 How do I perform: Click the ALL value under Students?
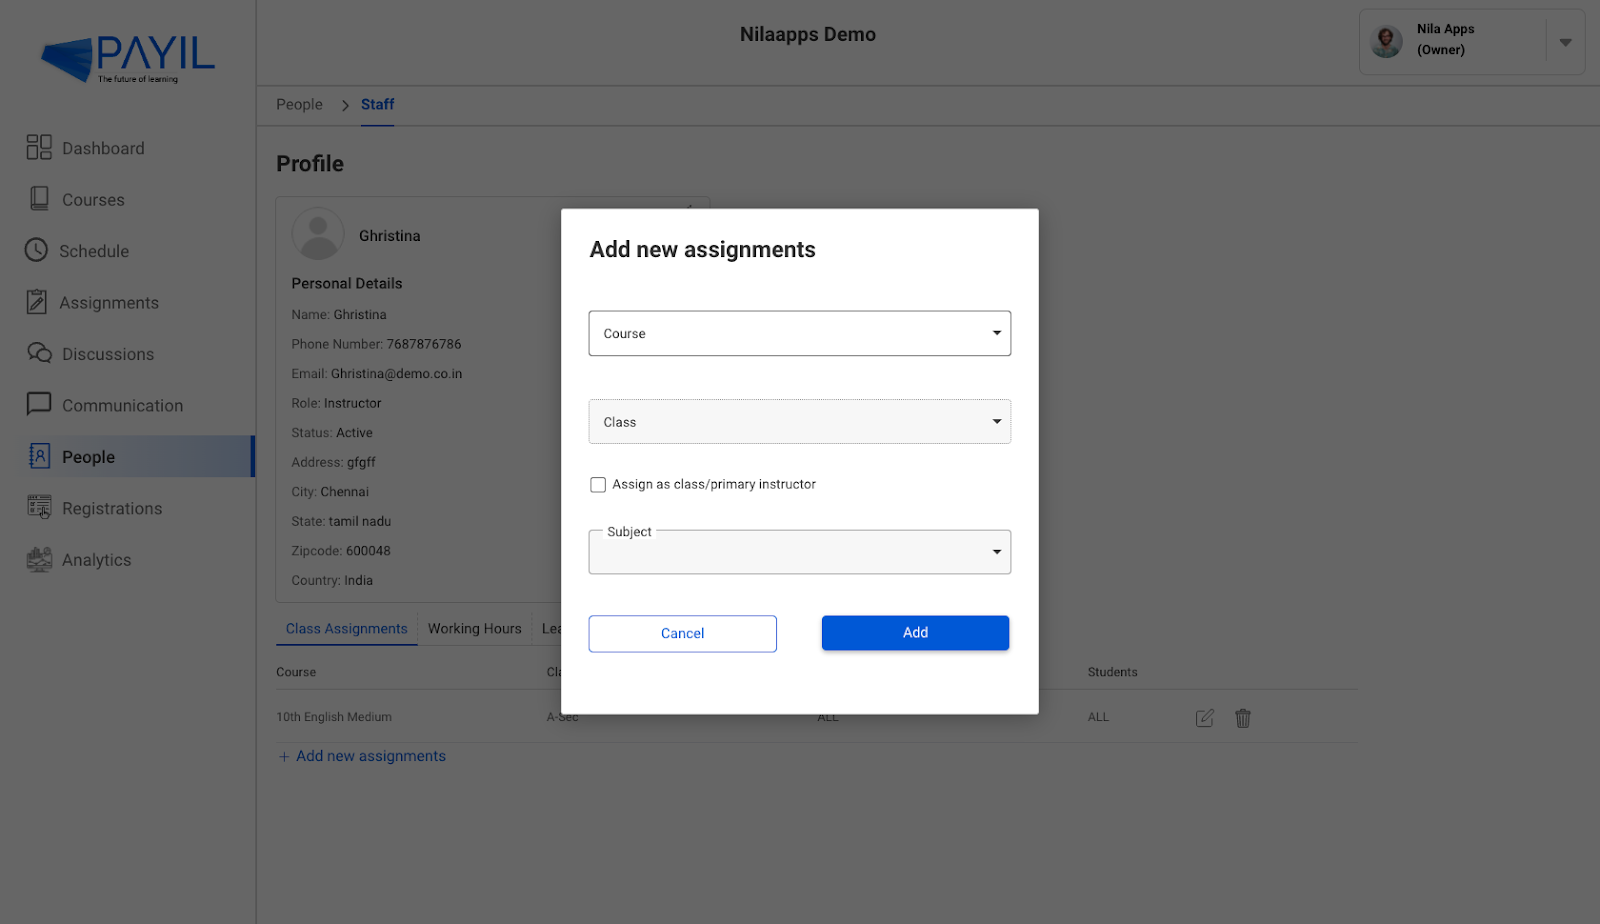(x=1098, y=717)
